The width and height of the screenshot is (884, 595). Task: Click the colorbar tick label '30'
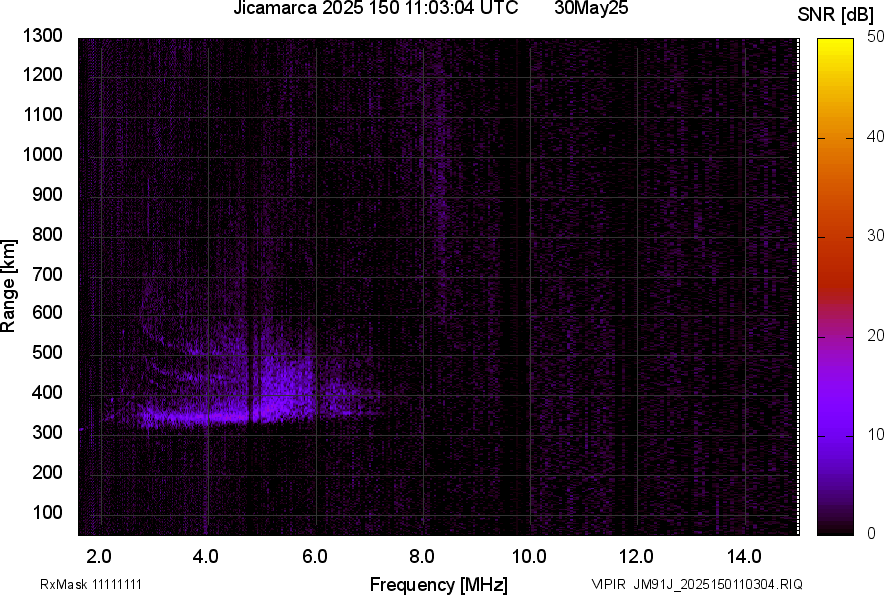click(875, 235)
